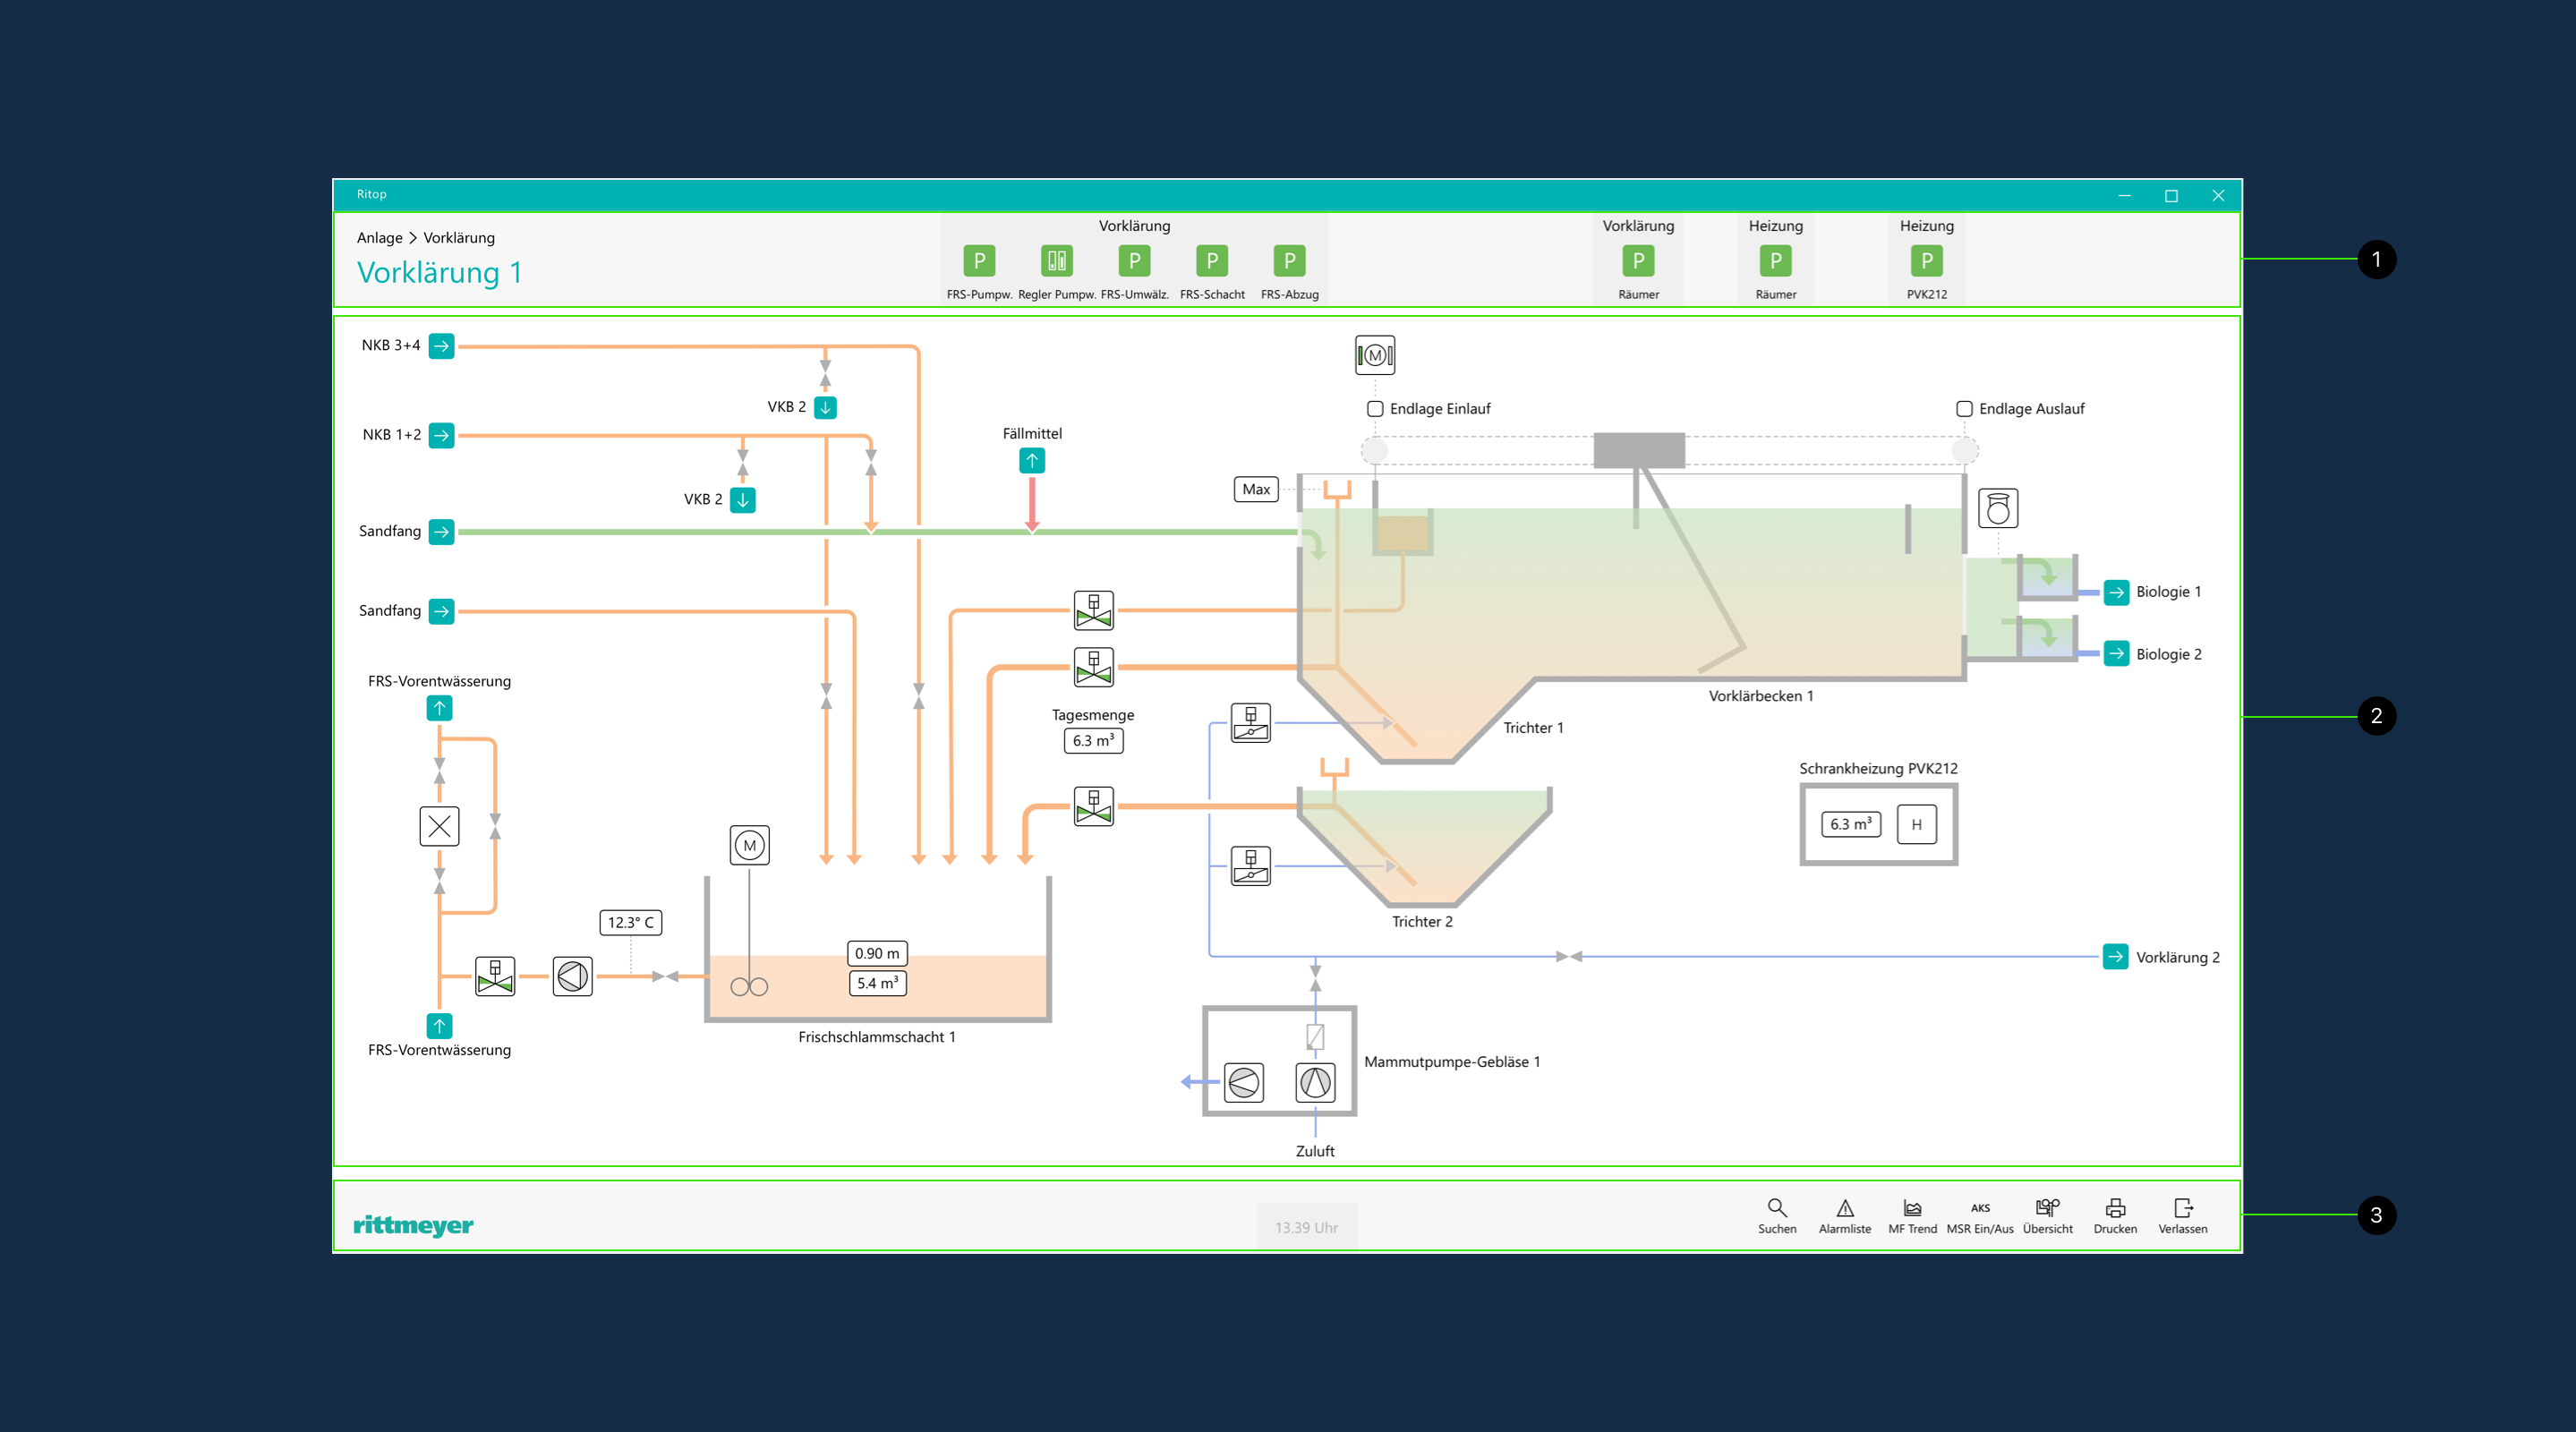The width and height of the screenshot is (2576, 1432).
Task: Click arrow next to upper Sandfang
Action: coord(441,531)
